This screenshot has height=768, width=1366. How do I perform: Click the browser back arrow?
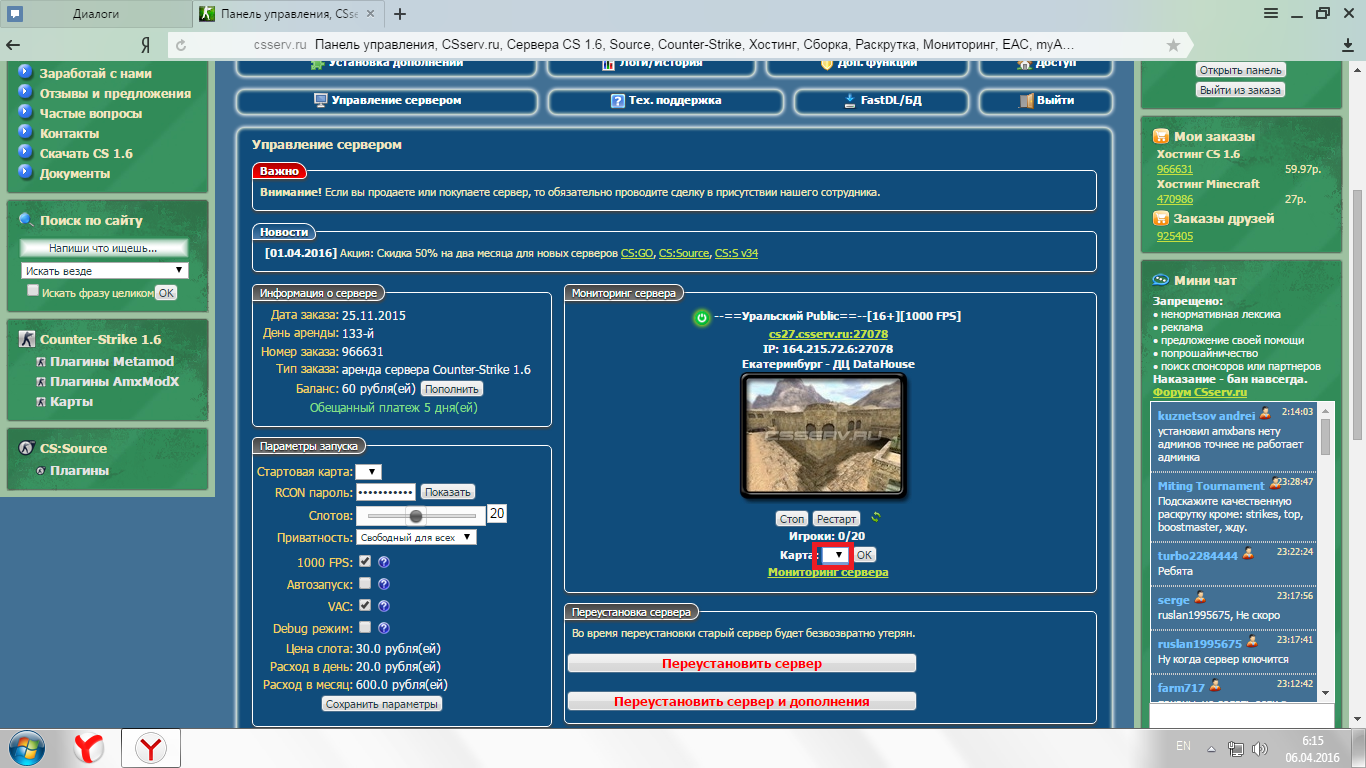pyautogui.click(x=14, y=45)
